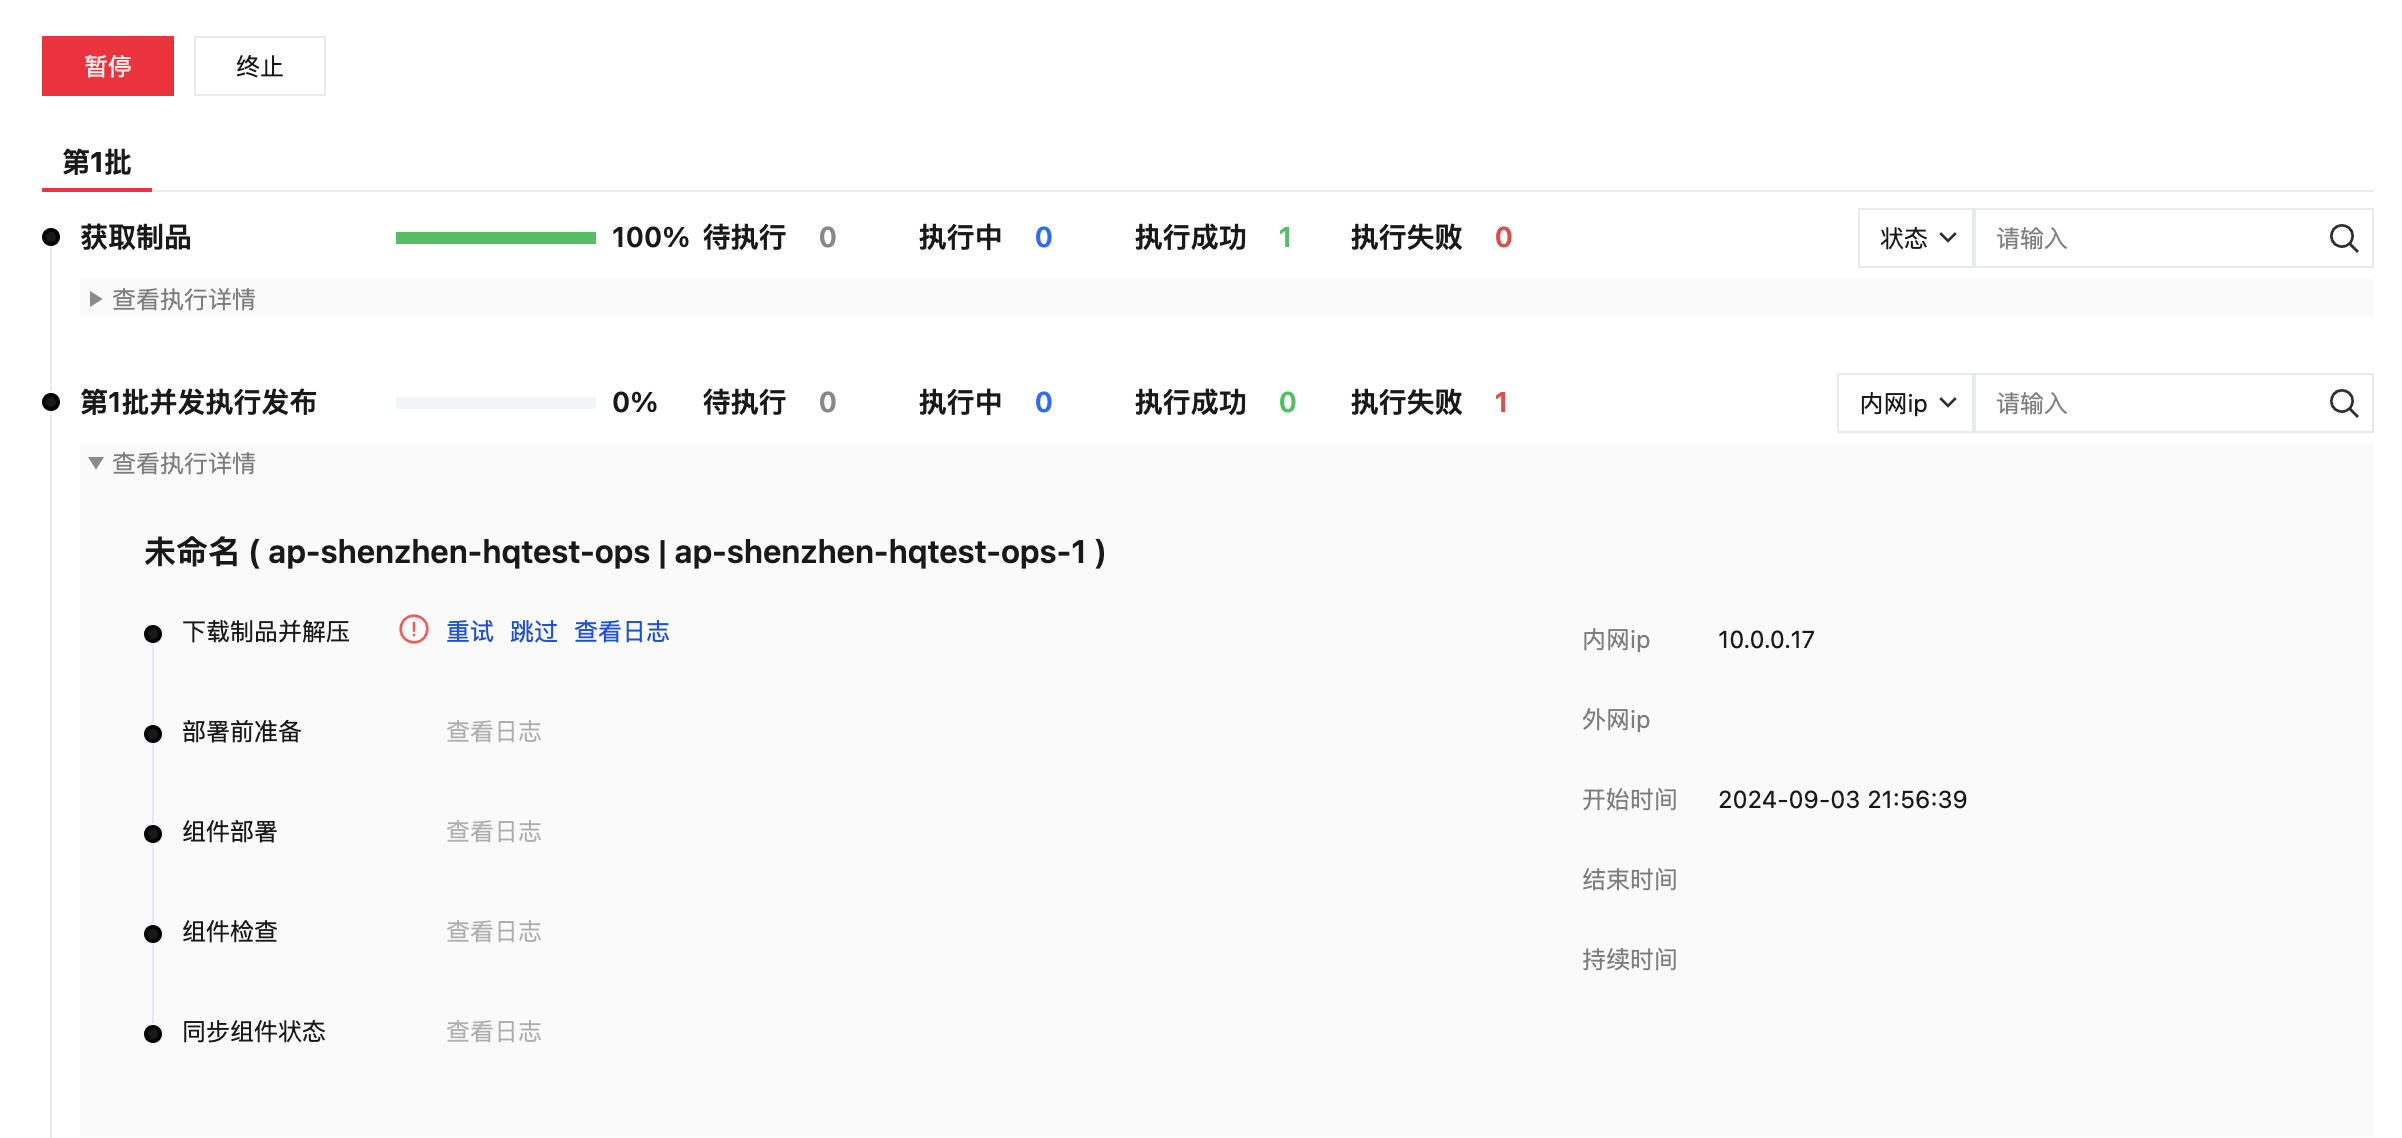Expand 获取制品 execution details triangle
Screen dimensions: 2402x1138
pos(96,299)
